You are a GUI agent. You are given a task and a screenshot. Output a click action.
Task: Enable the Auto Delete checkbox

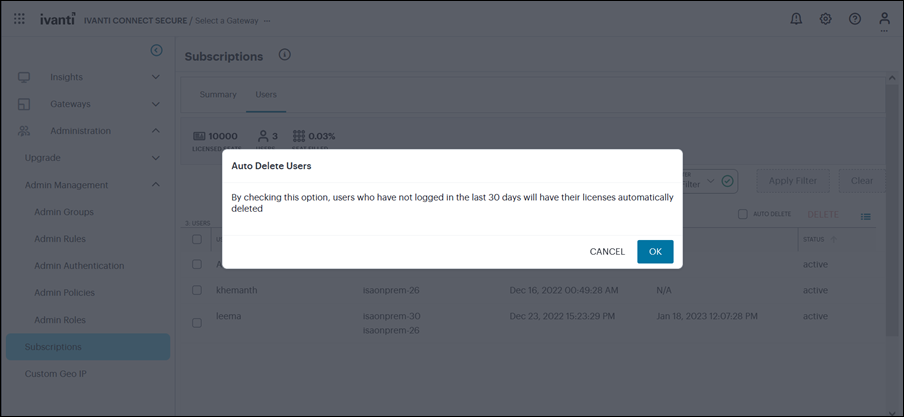tap(743, 214)
